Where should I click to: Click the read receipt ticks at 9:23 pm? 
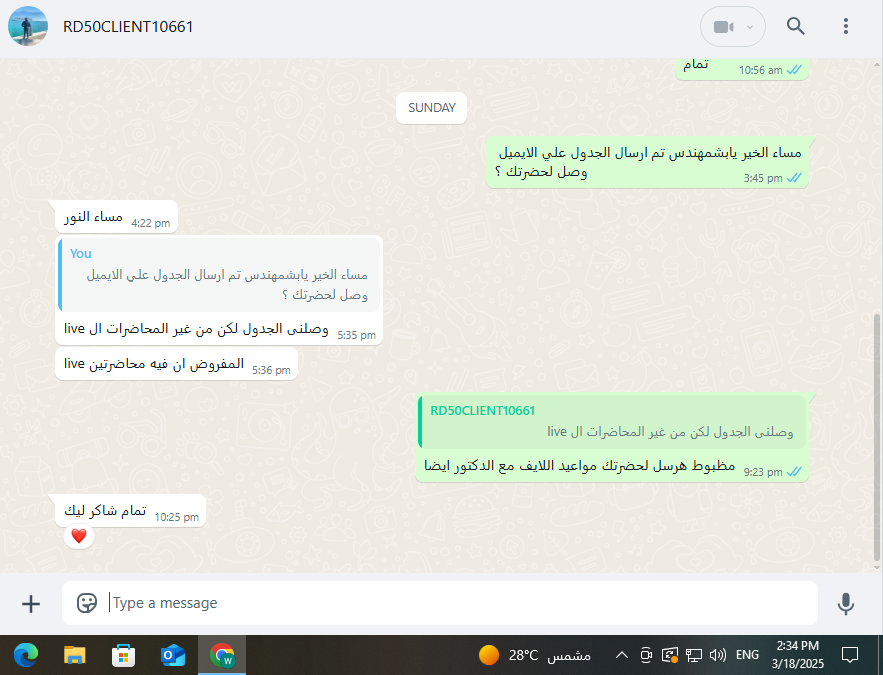tap(794, 472)
